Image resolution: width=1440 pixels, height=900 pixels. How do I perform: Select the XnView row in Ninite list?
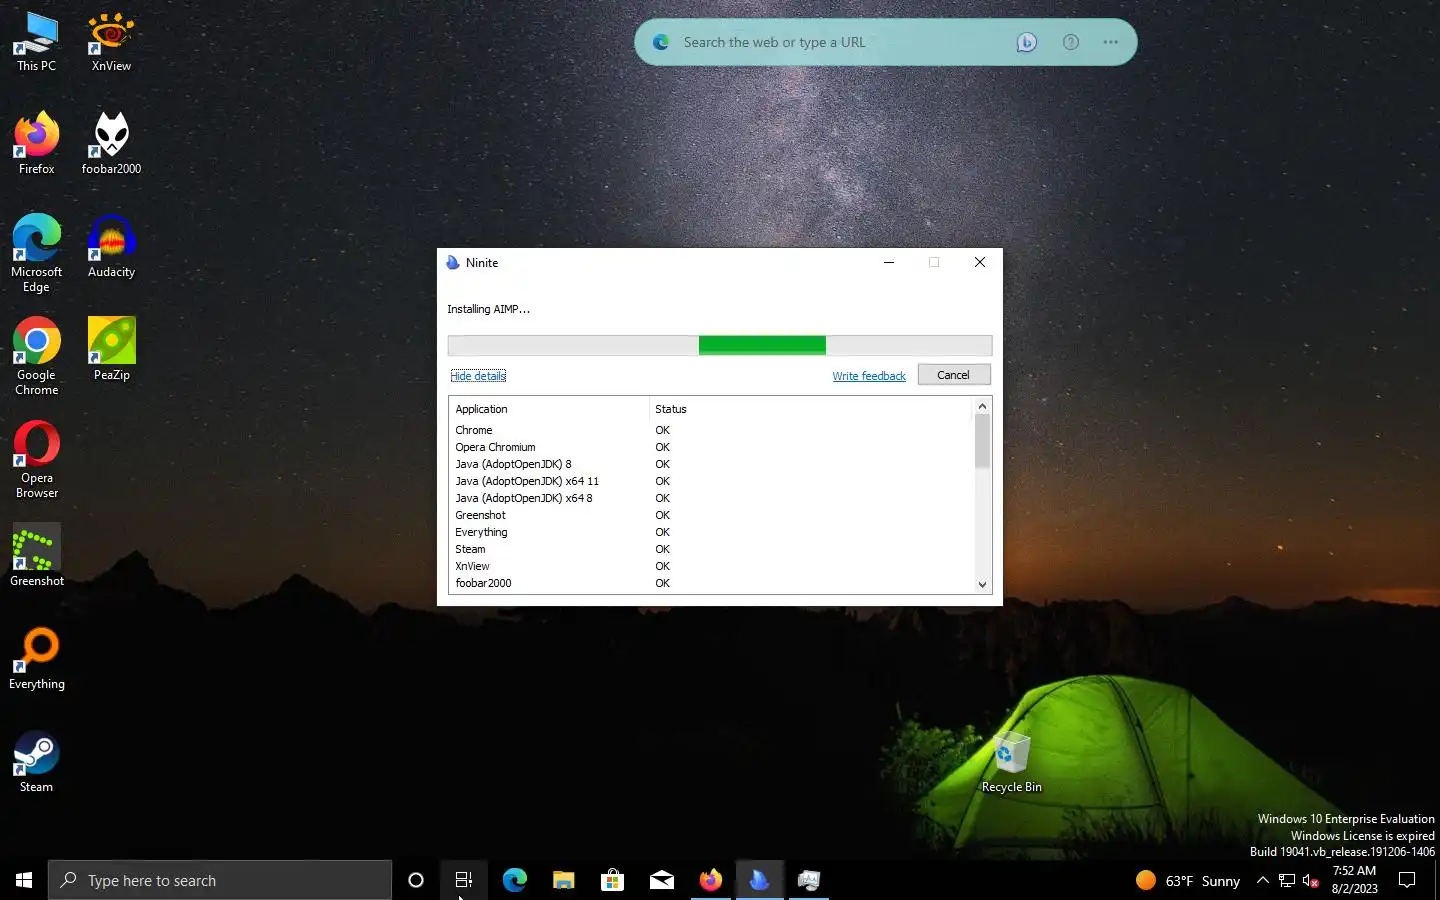[x=711, y=566]
